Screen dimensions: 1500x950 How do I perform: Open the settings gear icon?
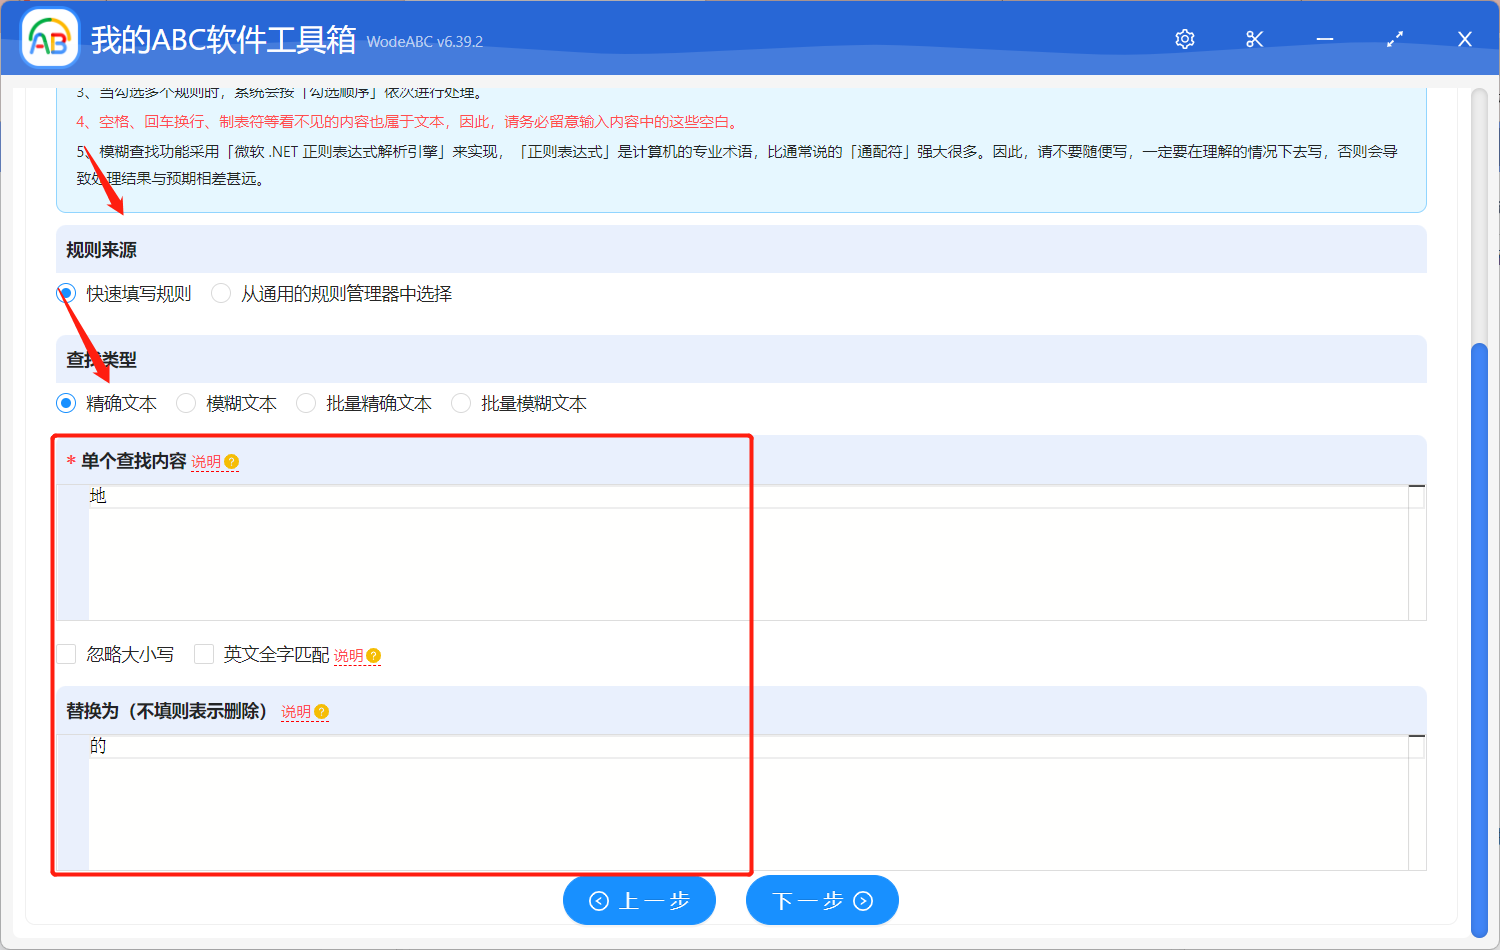[x=1184, y=39]
